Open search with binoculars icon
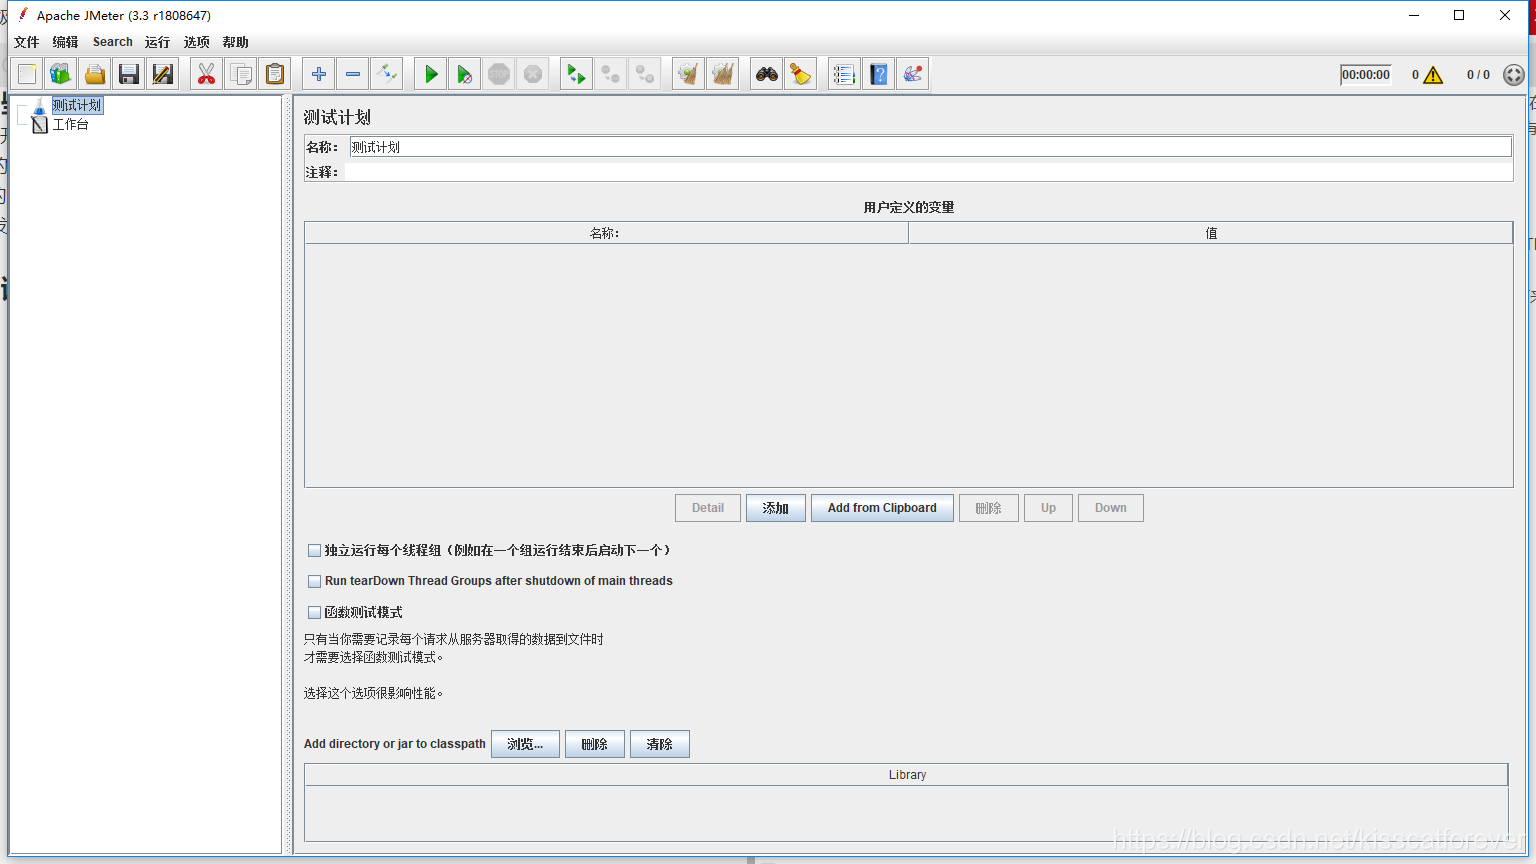The image size is (1536, 864). point(767,74)
